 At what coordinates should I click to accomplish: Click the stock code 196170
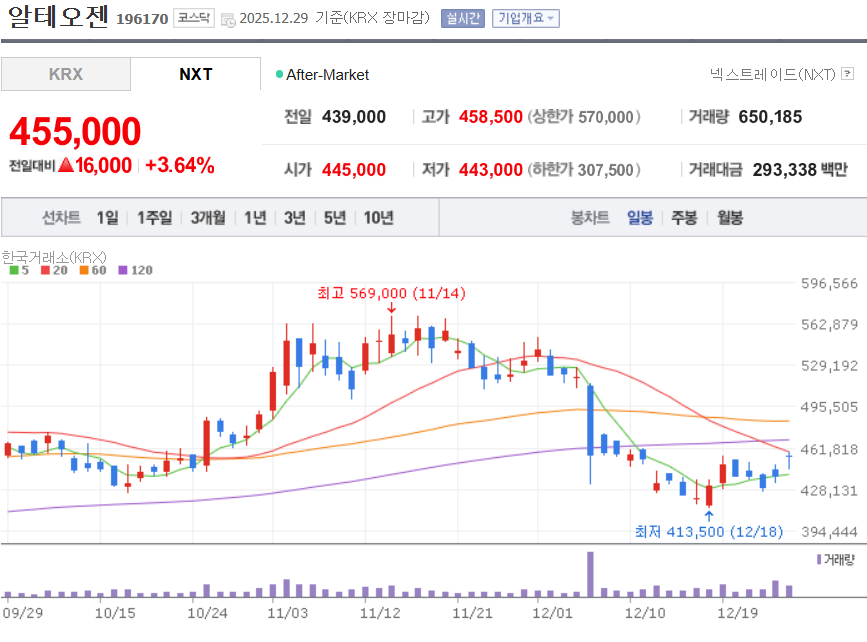(142, 19)
